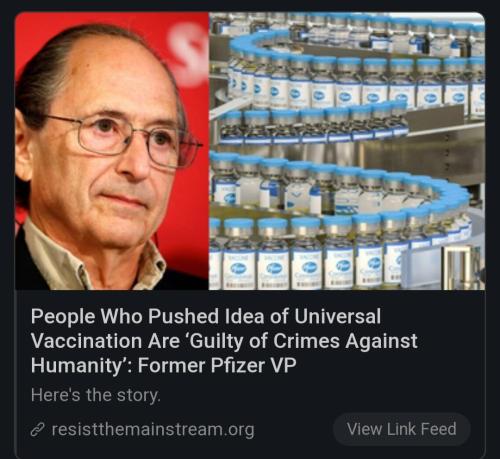Select the words "Former Pfizer VP" in headline
This screenshot has width=500, height=459.
coord(217,366)
